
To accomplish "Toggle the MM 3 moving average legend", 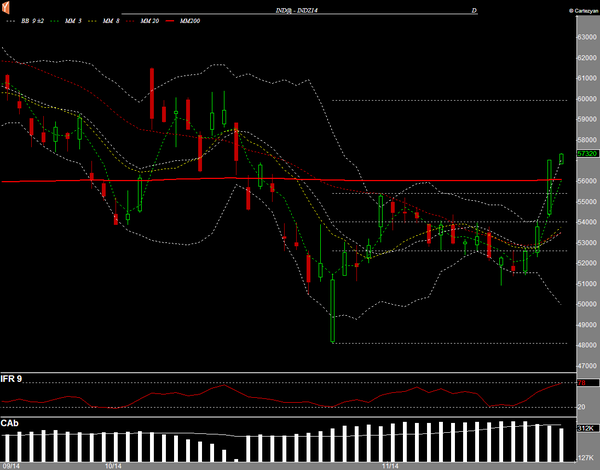I will [x=75, y=20].
